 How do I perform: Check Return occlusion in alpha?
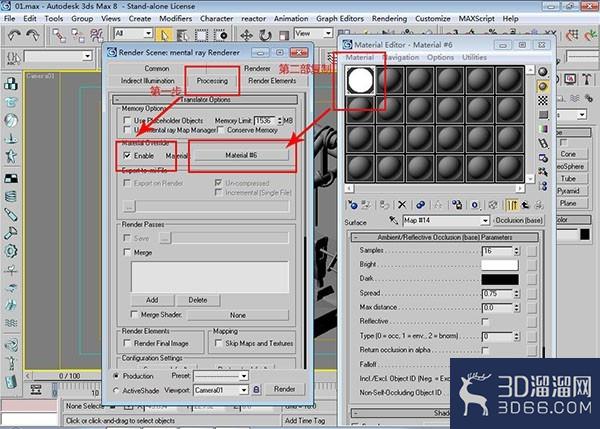[485, 350]
